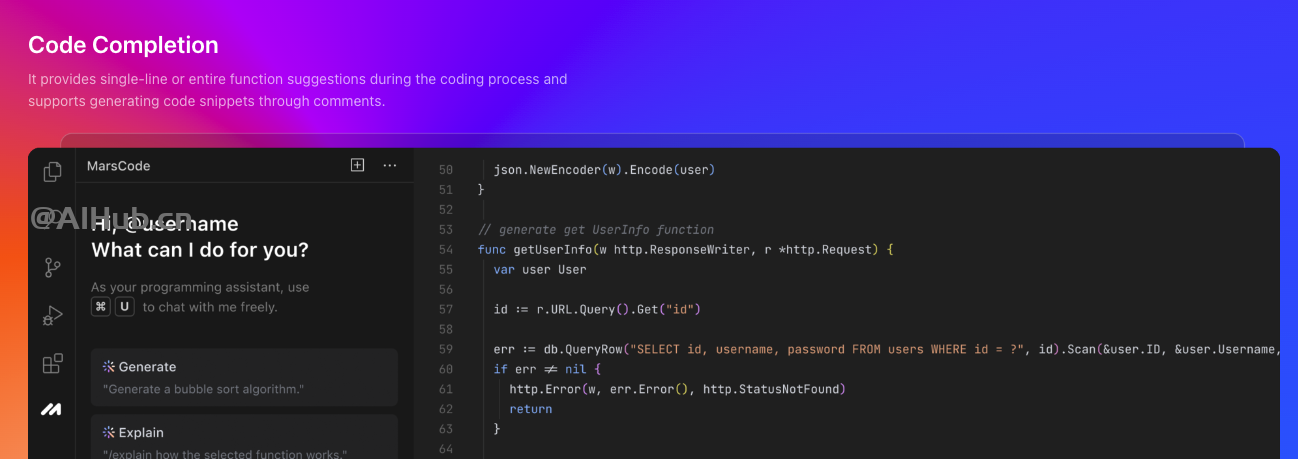Place cursor on the return statement

point(530,409)
